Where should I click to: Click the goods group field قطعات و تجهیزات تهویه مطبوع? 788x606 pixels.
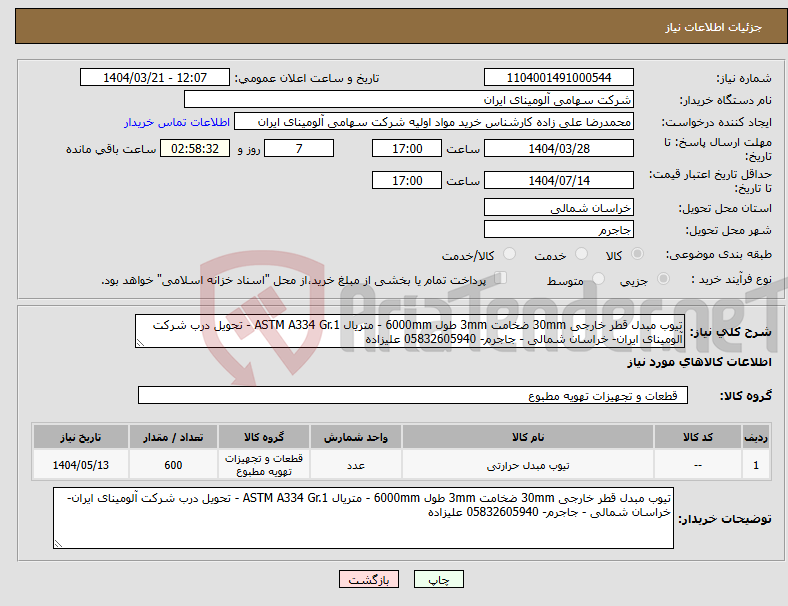(x=413, y=395)
